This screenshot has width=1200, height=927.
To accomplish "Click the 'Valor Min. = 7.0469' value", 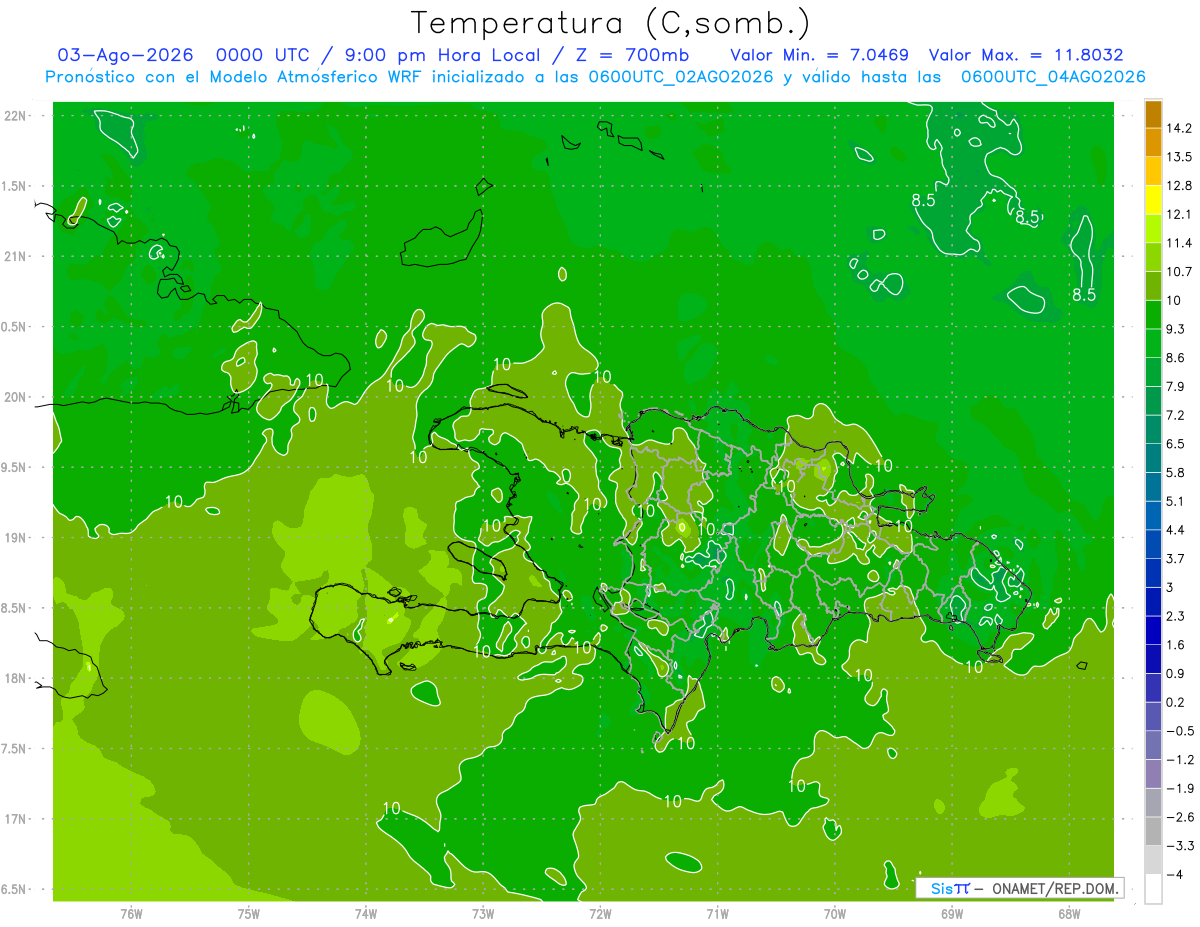I will [x=820, y=55].
